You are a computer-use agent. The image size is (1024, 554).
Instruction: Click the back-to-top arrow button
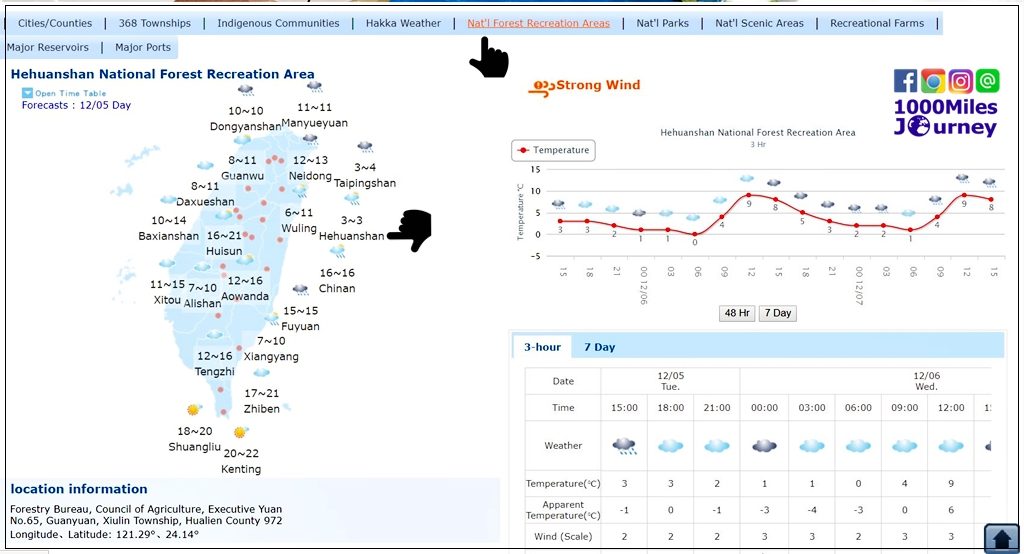(x=1001, y=539)
